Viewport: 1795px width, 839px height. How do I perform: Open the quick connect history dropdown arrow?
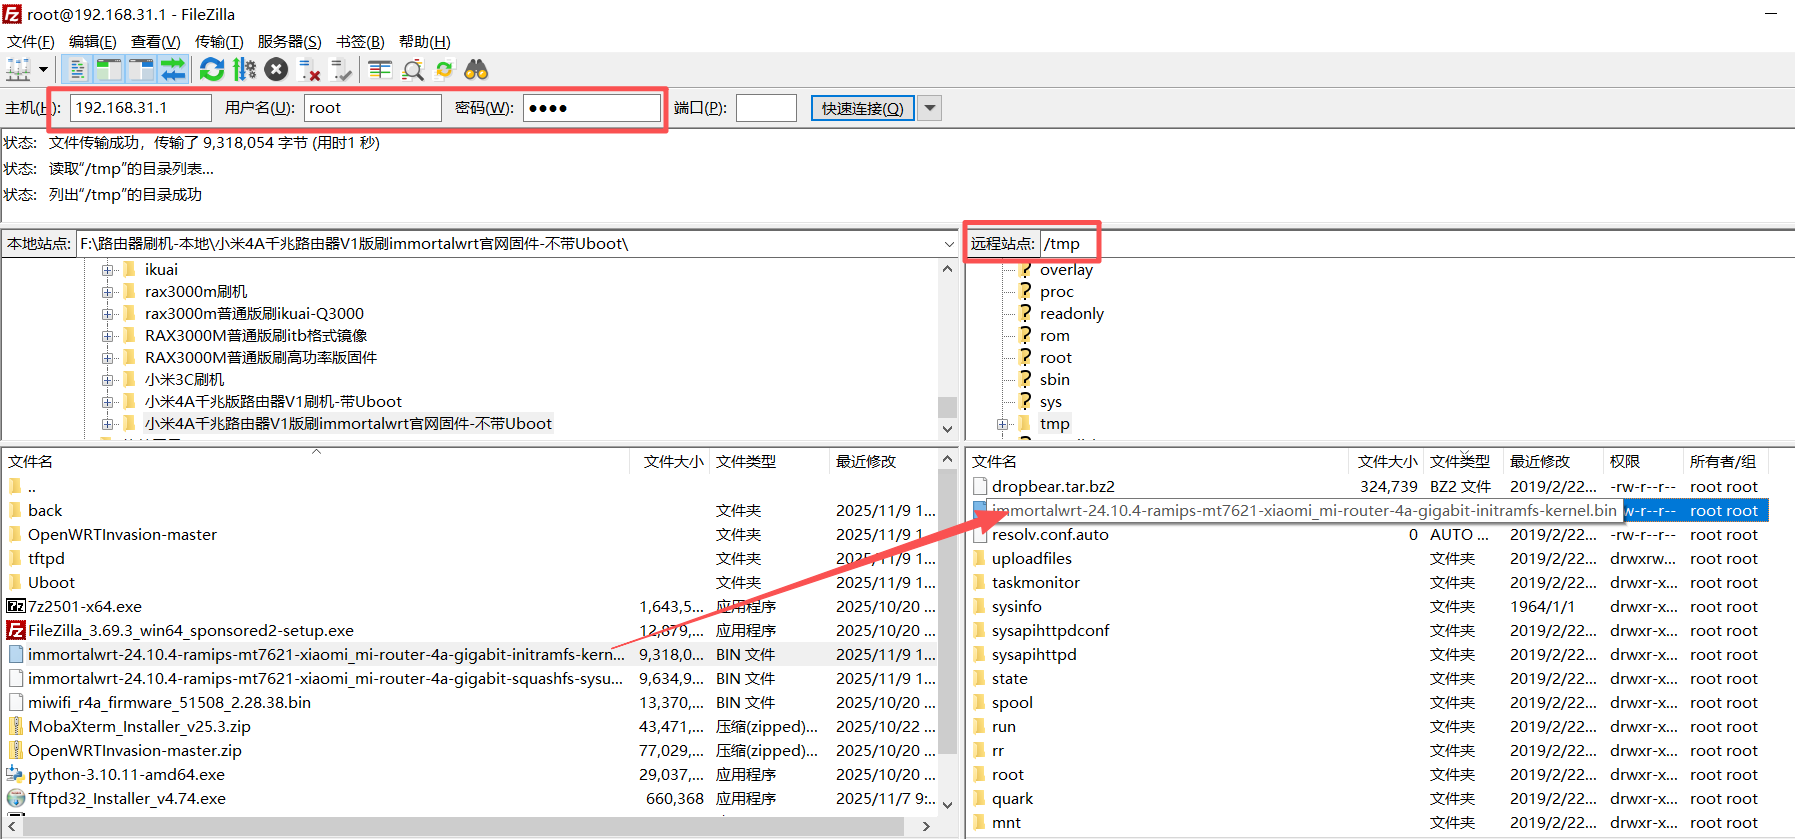pyautogui.click(x=930, y=108)
